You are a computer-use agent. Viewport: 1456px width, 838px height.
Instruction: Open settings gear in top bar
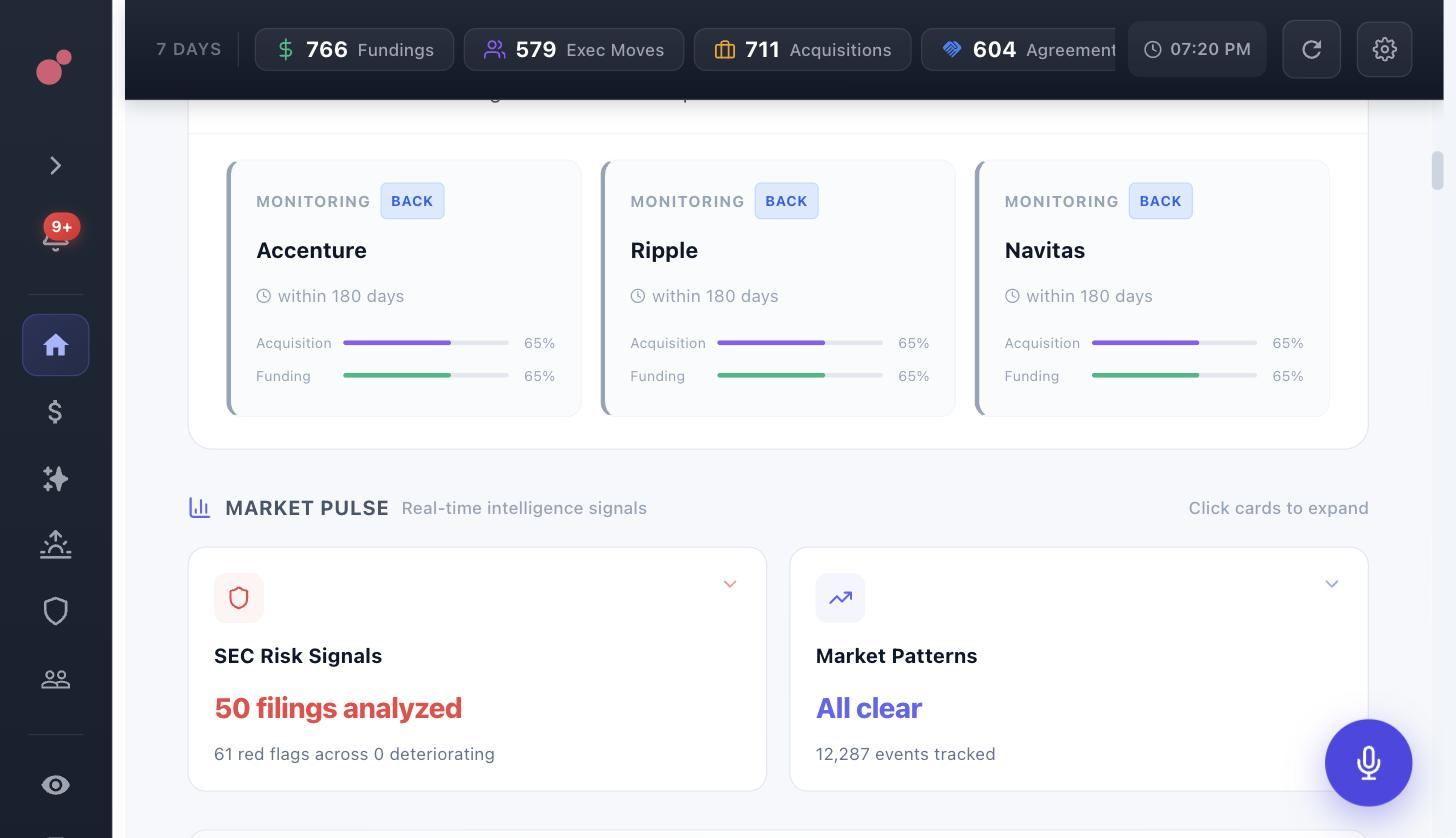pos(1384,49)
